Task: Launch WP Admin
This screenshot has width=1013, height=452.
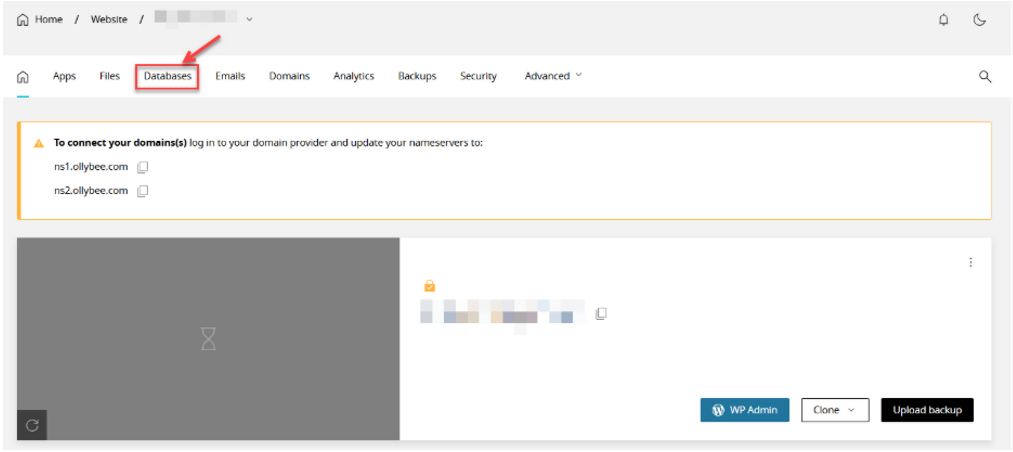Action: coord(745,410)
